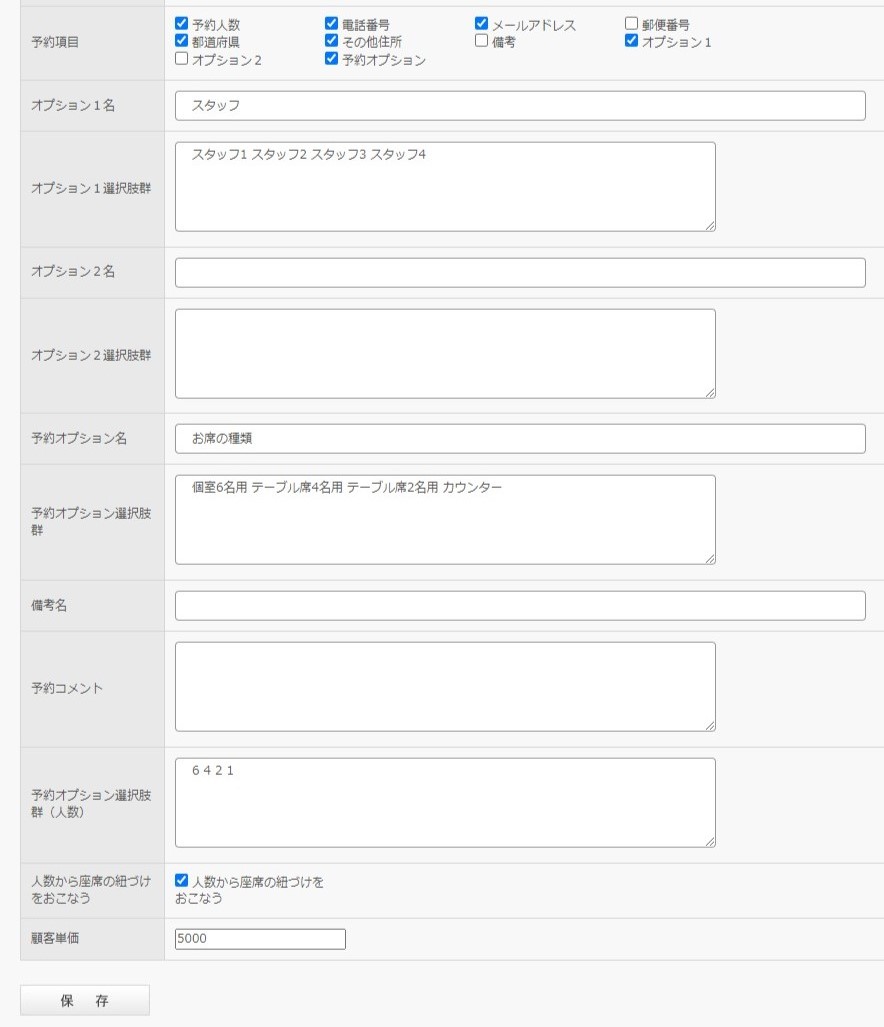Image resolution: width=884 pixels, height=1027 pixels.
Task: Uncheck the オプション１ checkbox
Action: [632, 41]
